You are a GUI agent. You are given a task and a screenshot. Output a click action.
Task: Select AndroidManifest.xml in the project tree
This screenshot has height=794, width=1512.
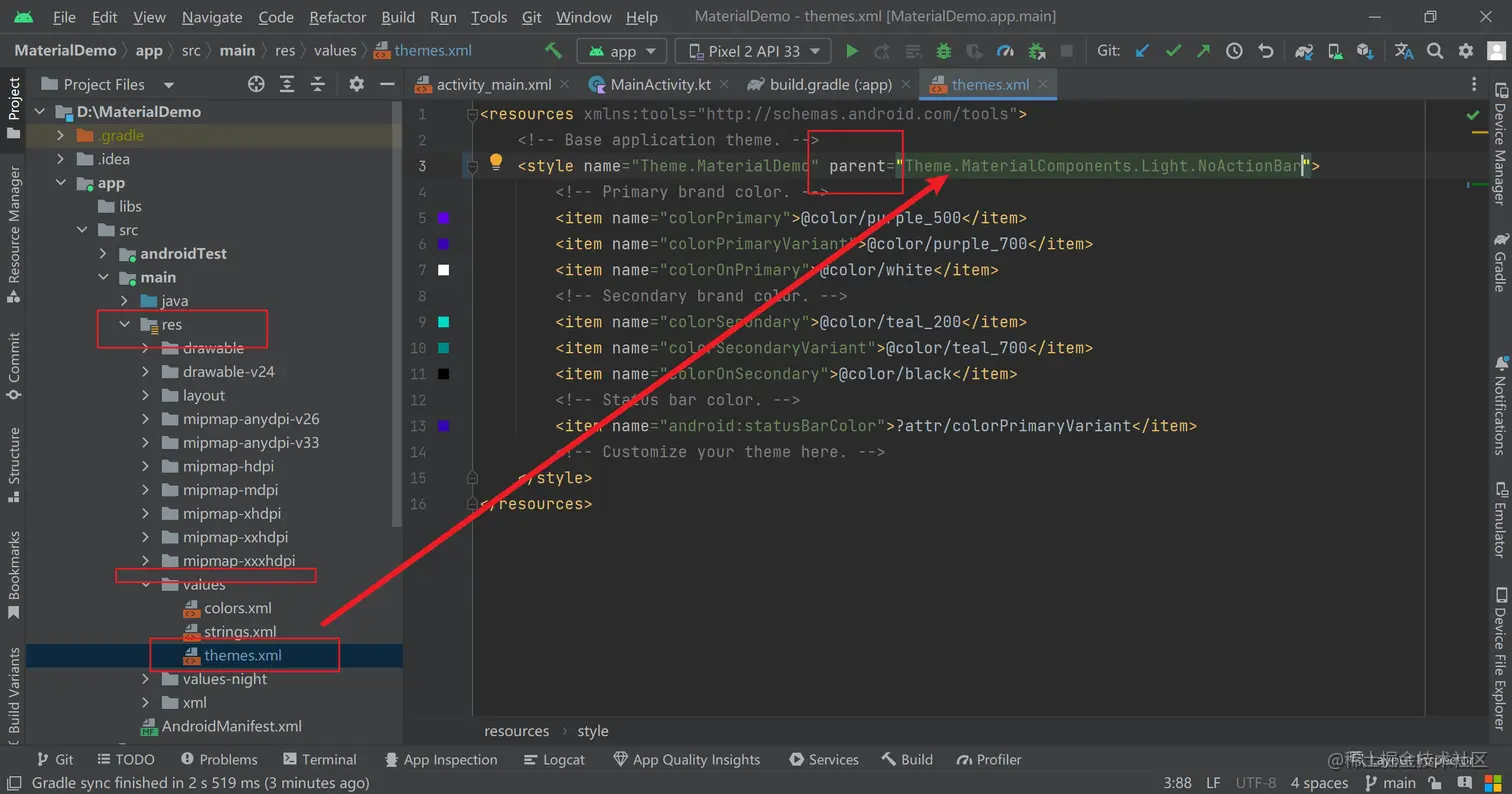221,726
